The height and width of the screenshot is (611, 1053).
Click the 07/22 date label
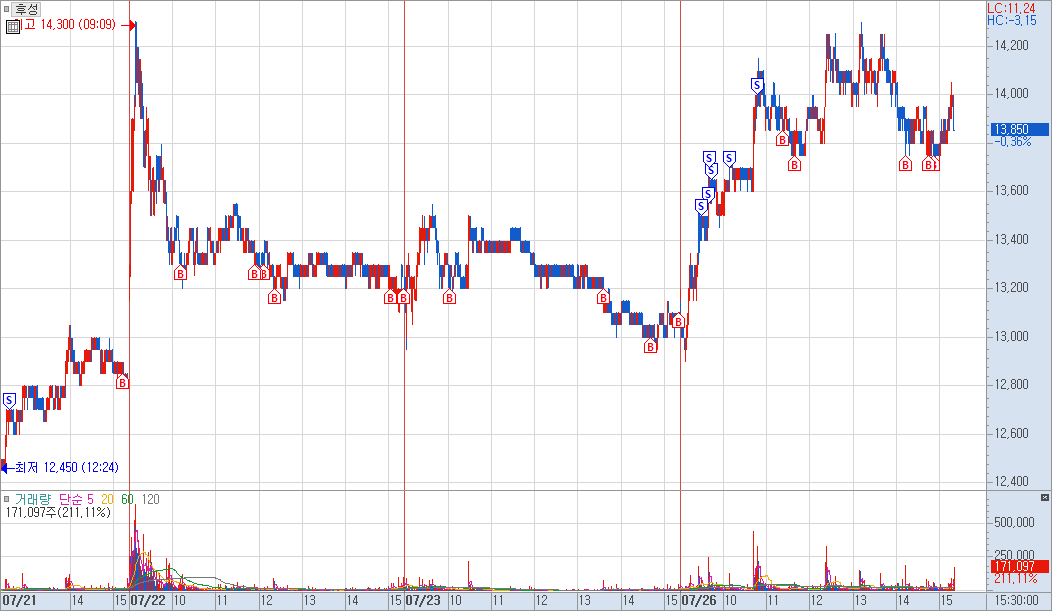[x=148, y=600]
